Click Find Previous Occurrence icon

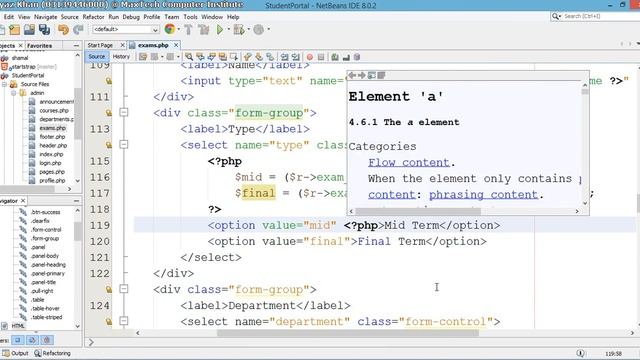click(200, 57)
